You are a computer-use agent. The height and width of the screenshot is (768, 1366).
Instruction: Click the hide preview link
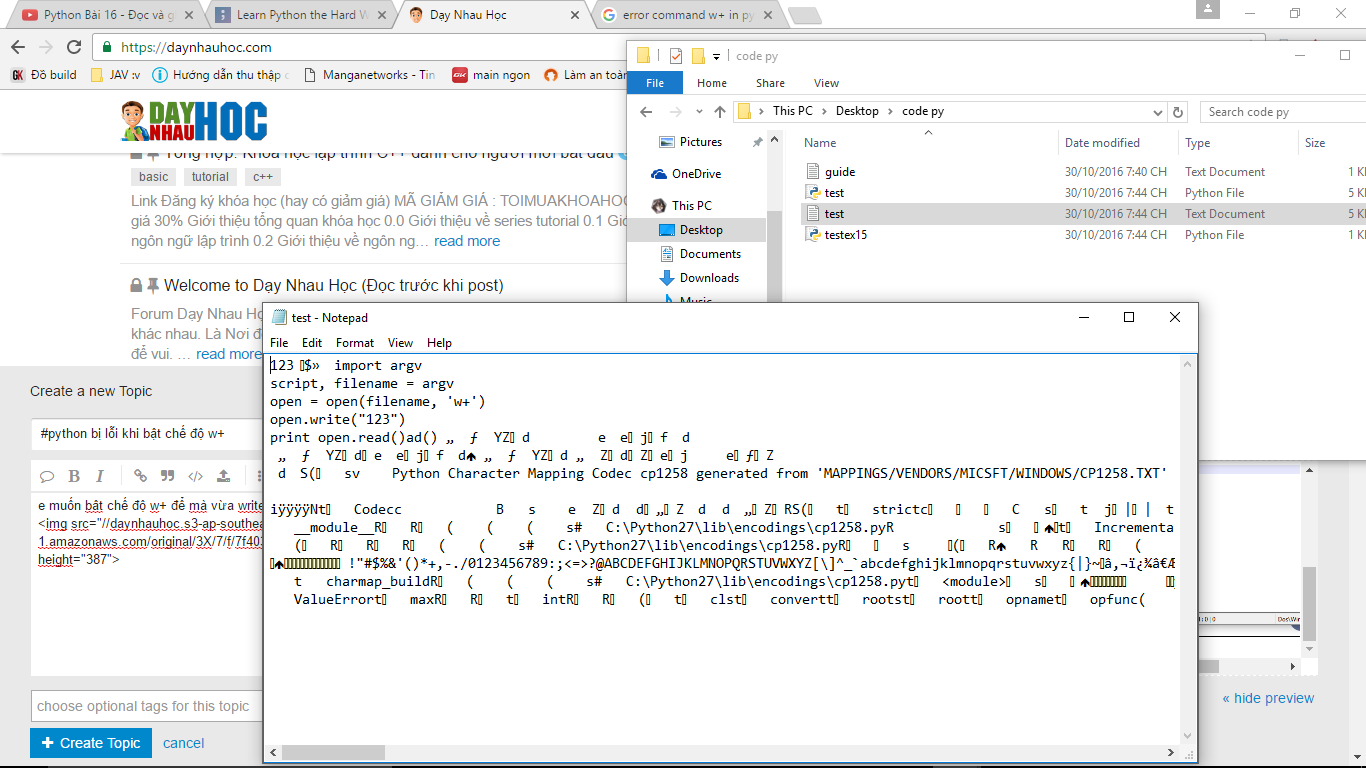1268,698
